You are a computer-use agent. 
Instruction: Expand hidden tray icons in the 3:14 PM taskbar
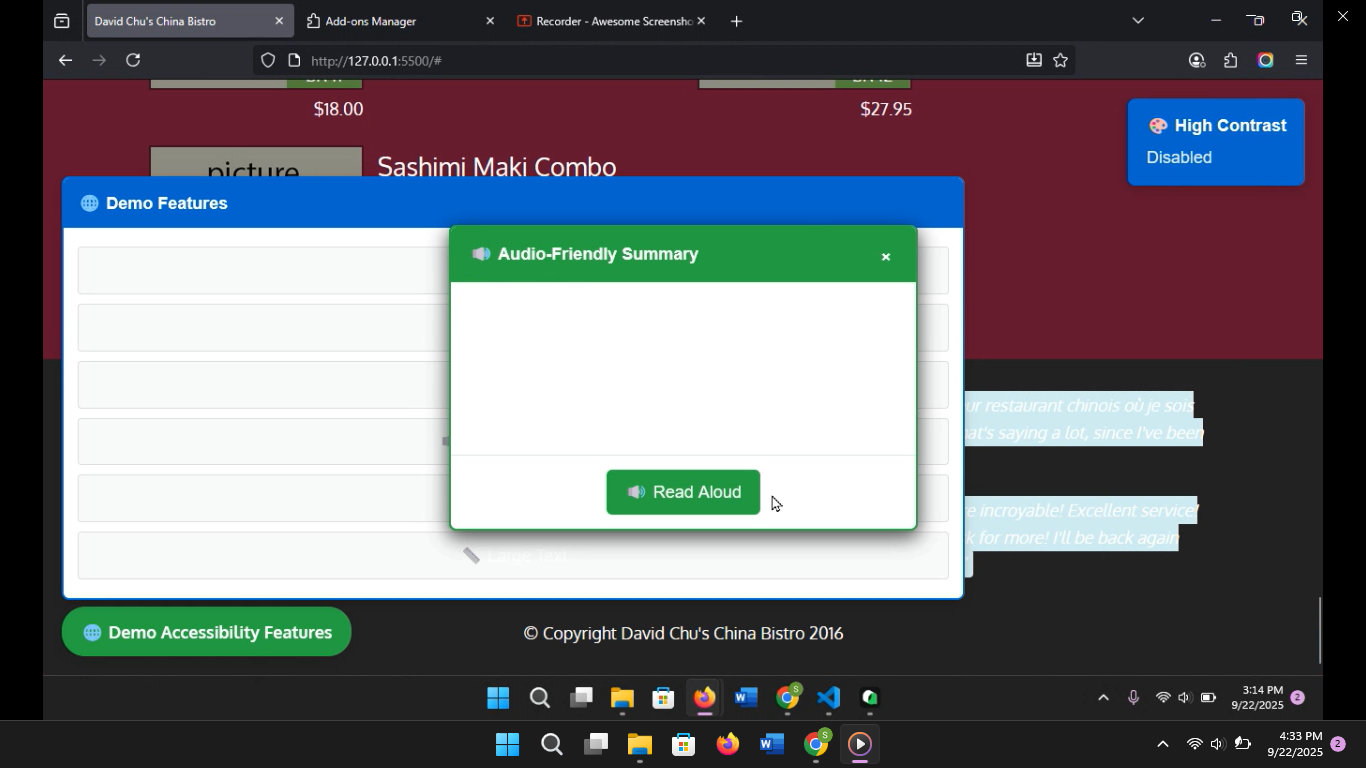pos(1104,698)
